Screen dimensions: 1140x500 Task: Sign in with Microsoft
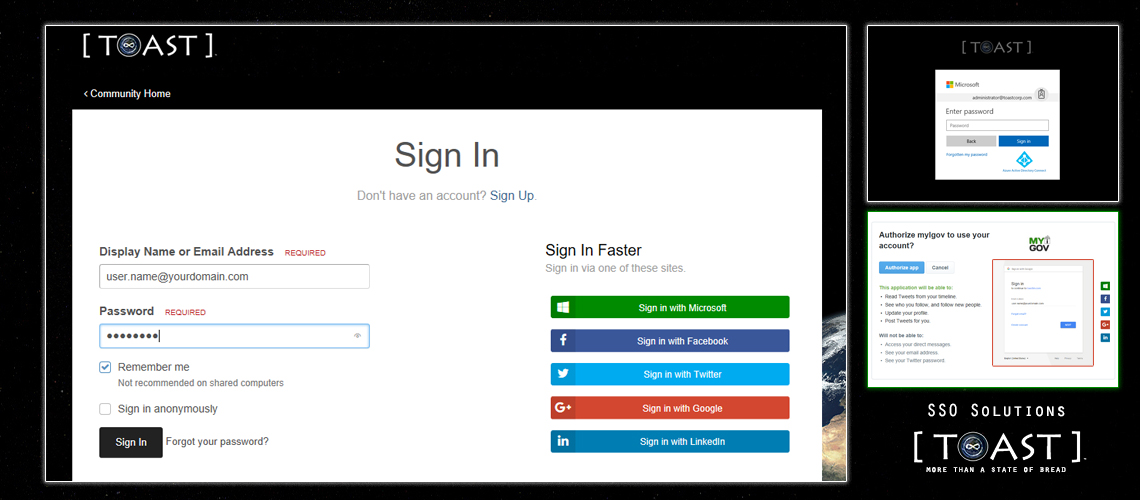670,307
